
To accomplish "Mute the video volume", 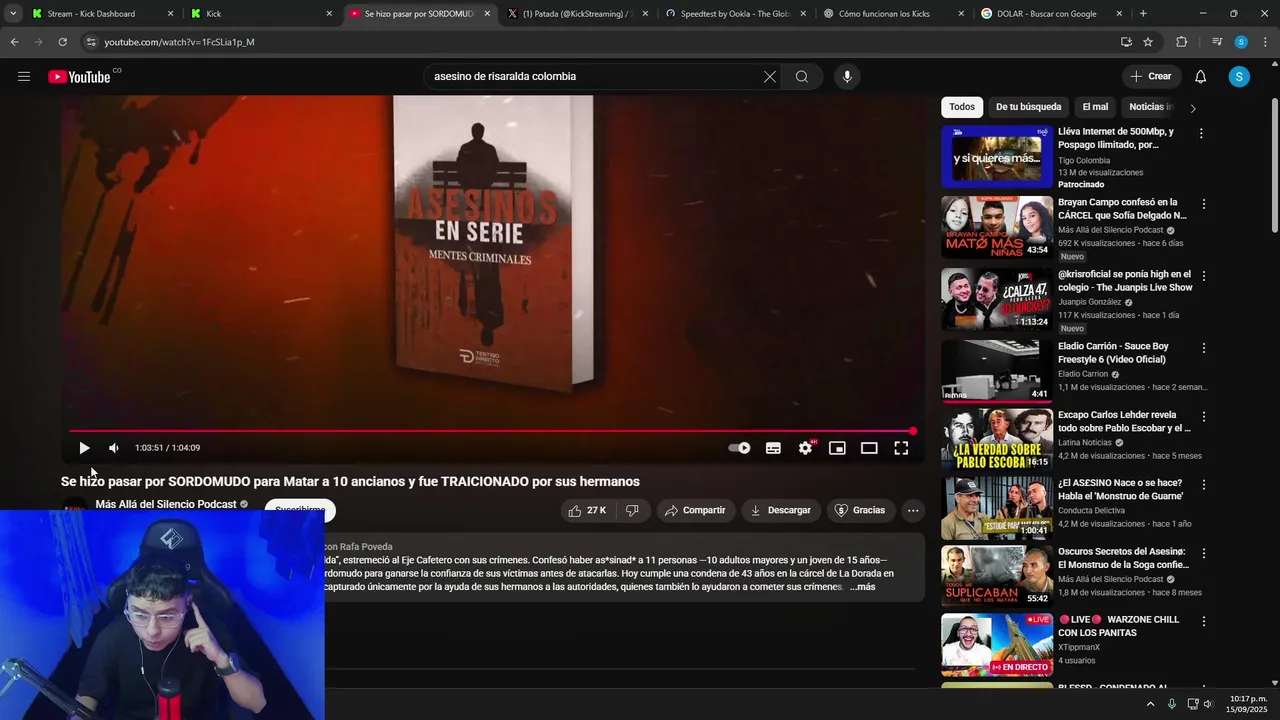I will point(114,448).
